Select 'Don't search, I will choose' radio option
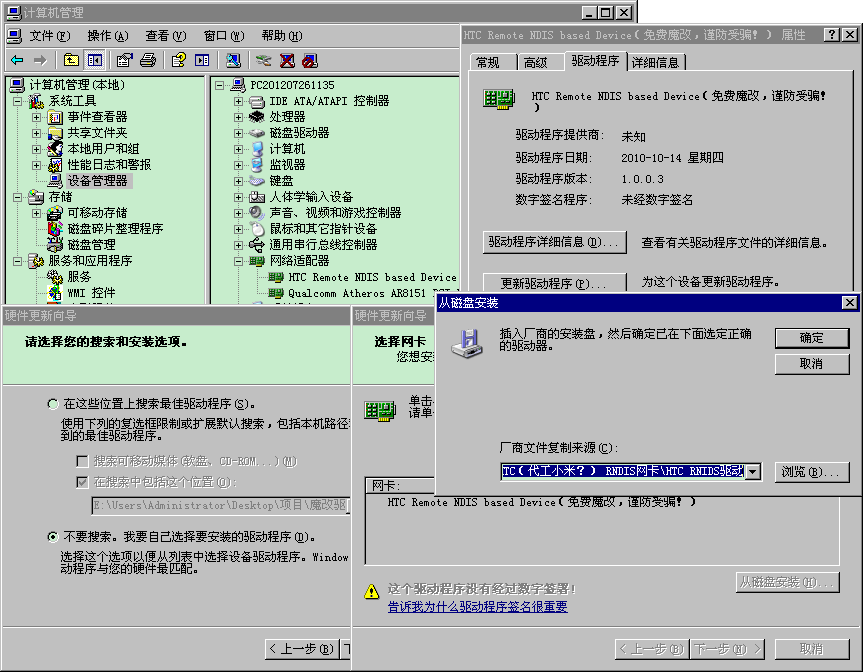This screenshot has height=672, width=863. point(53,537)
